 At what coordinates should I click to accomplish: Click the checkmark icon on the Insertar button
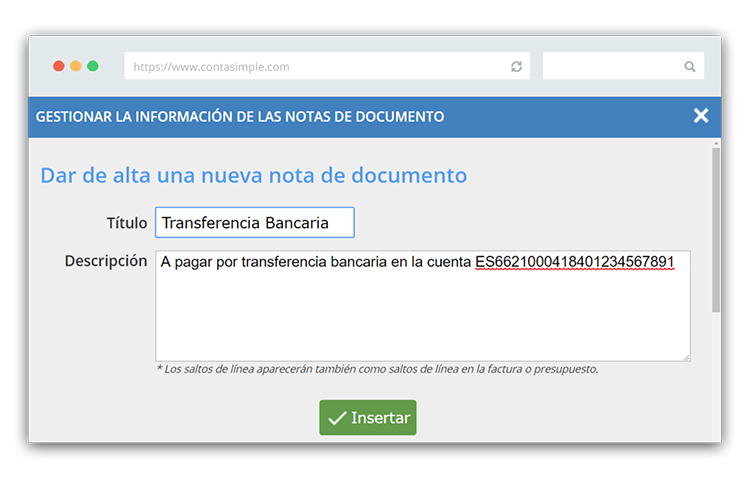[337, 418]
